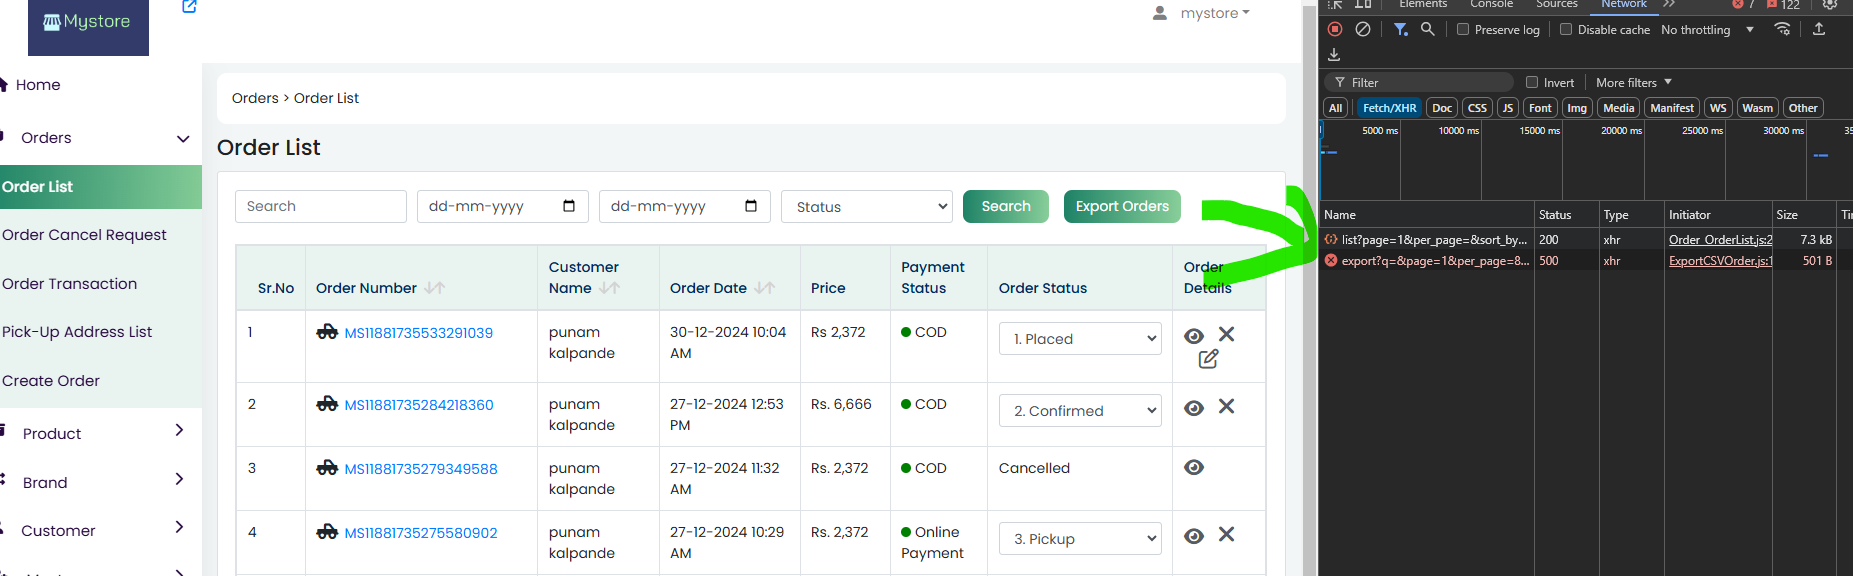Toggle the All request type filter

[x=1335, y=108]
